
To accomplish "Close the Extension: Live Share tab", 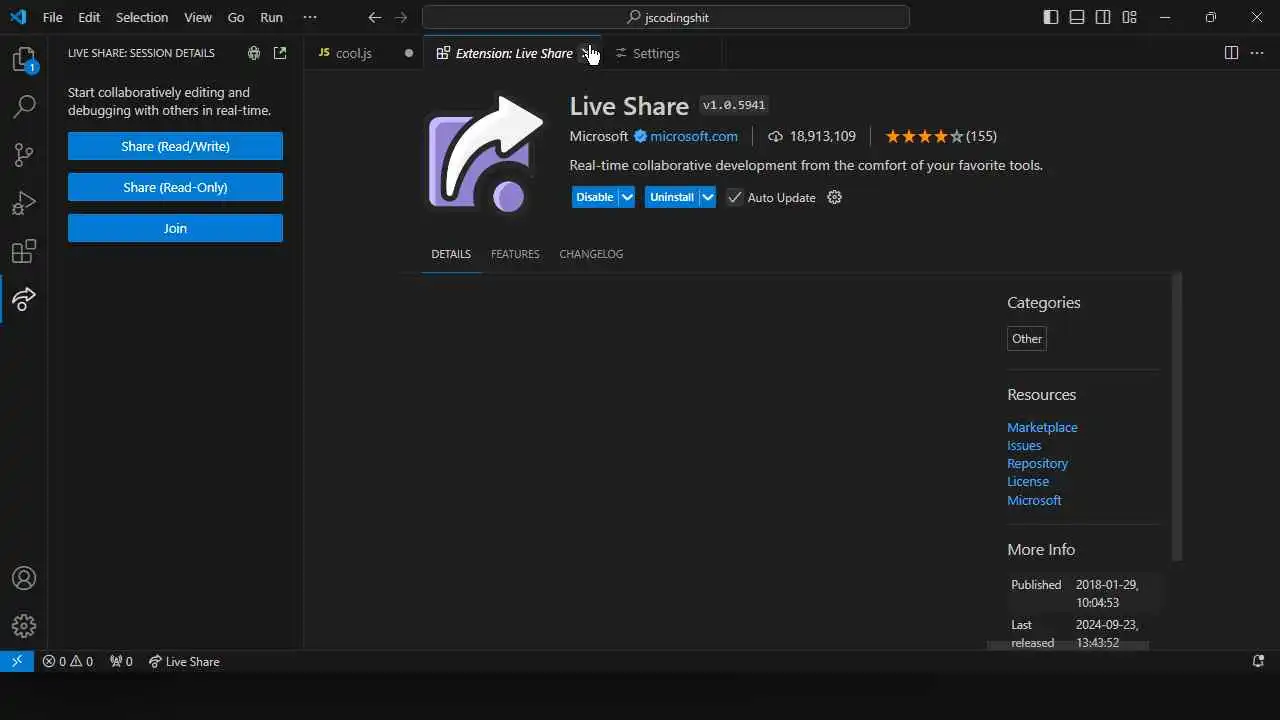I will [588, 53].
